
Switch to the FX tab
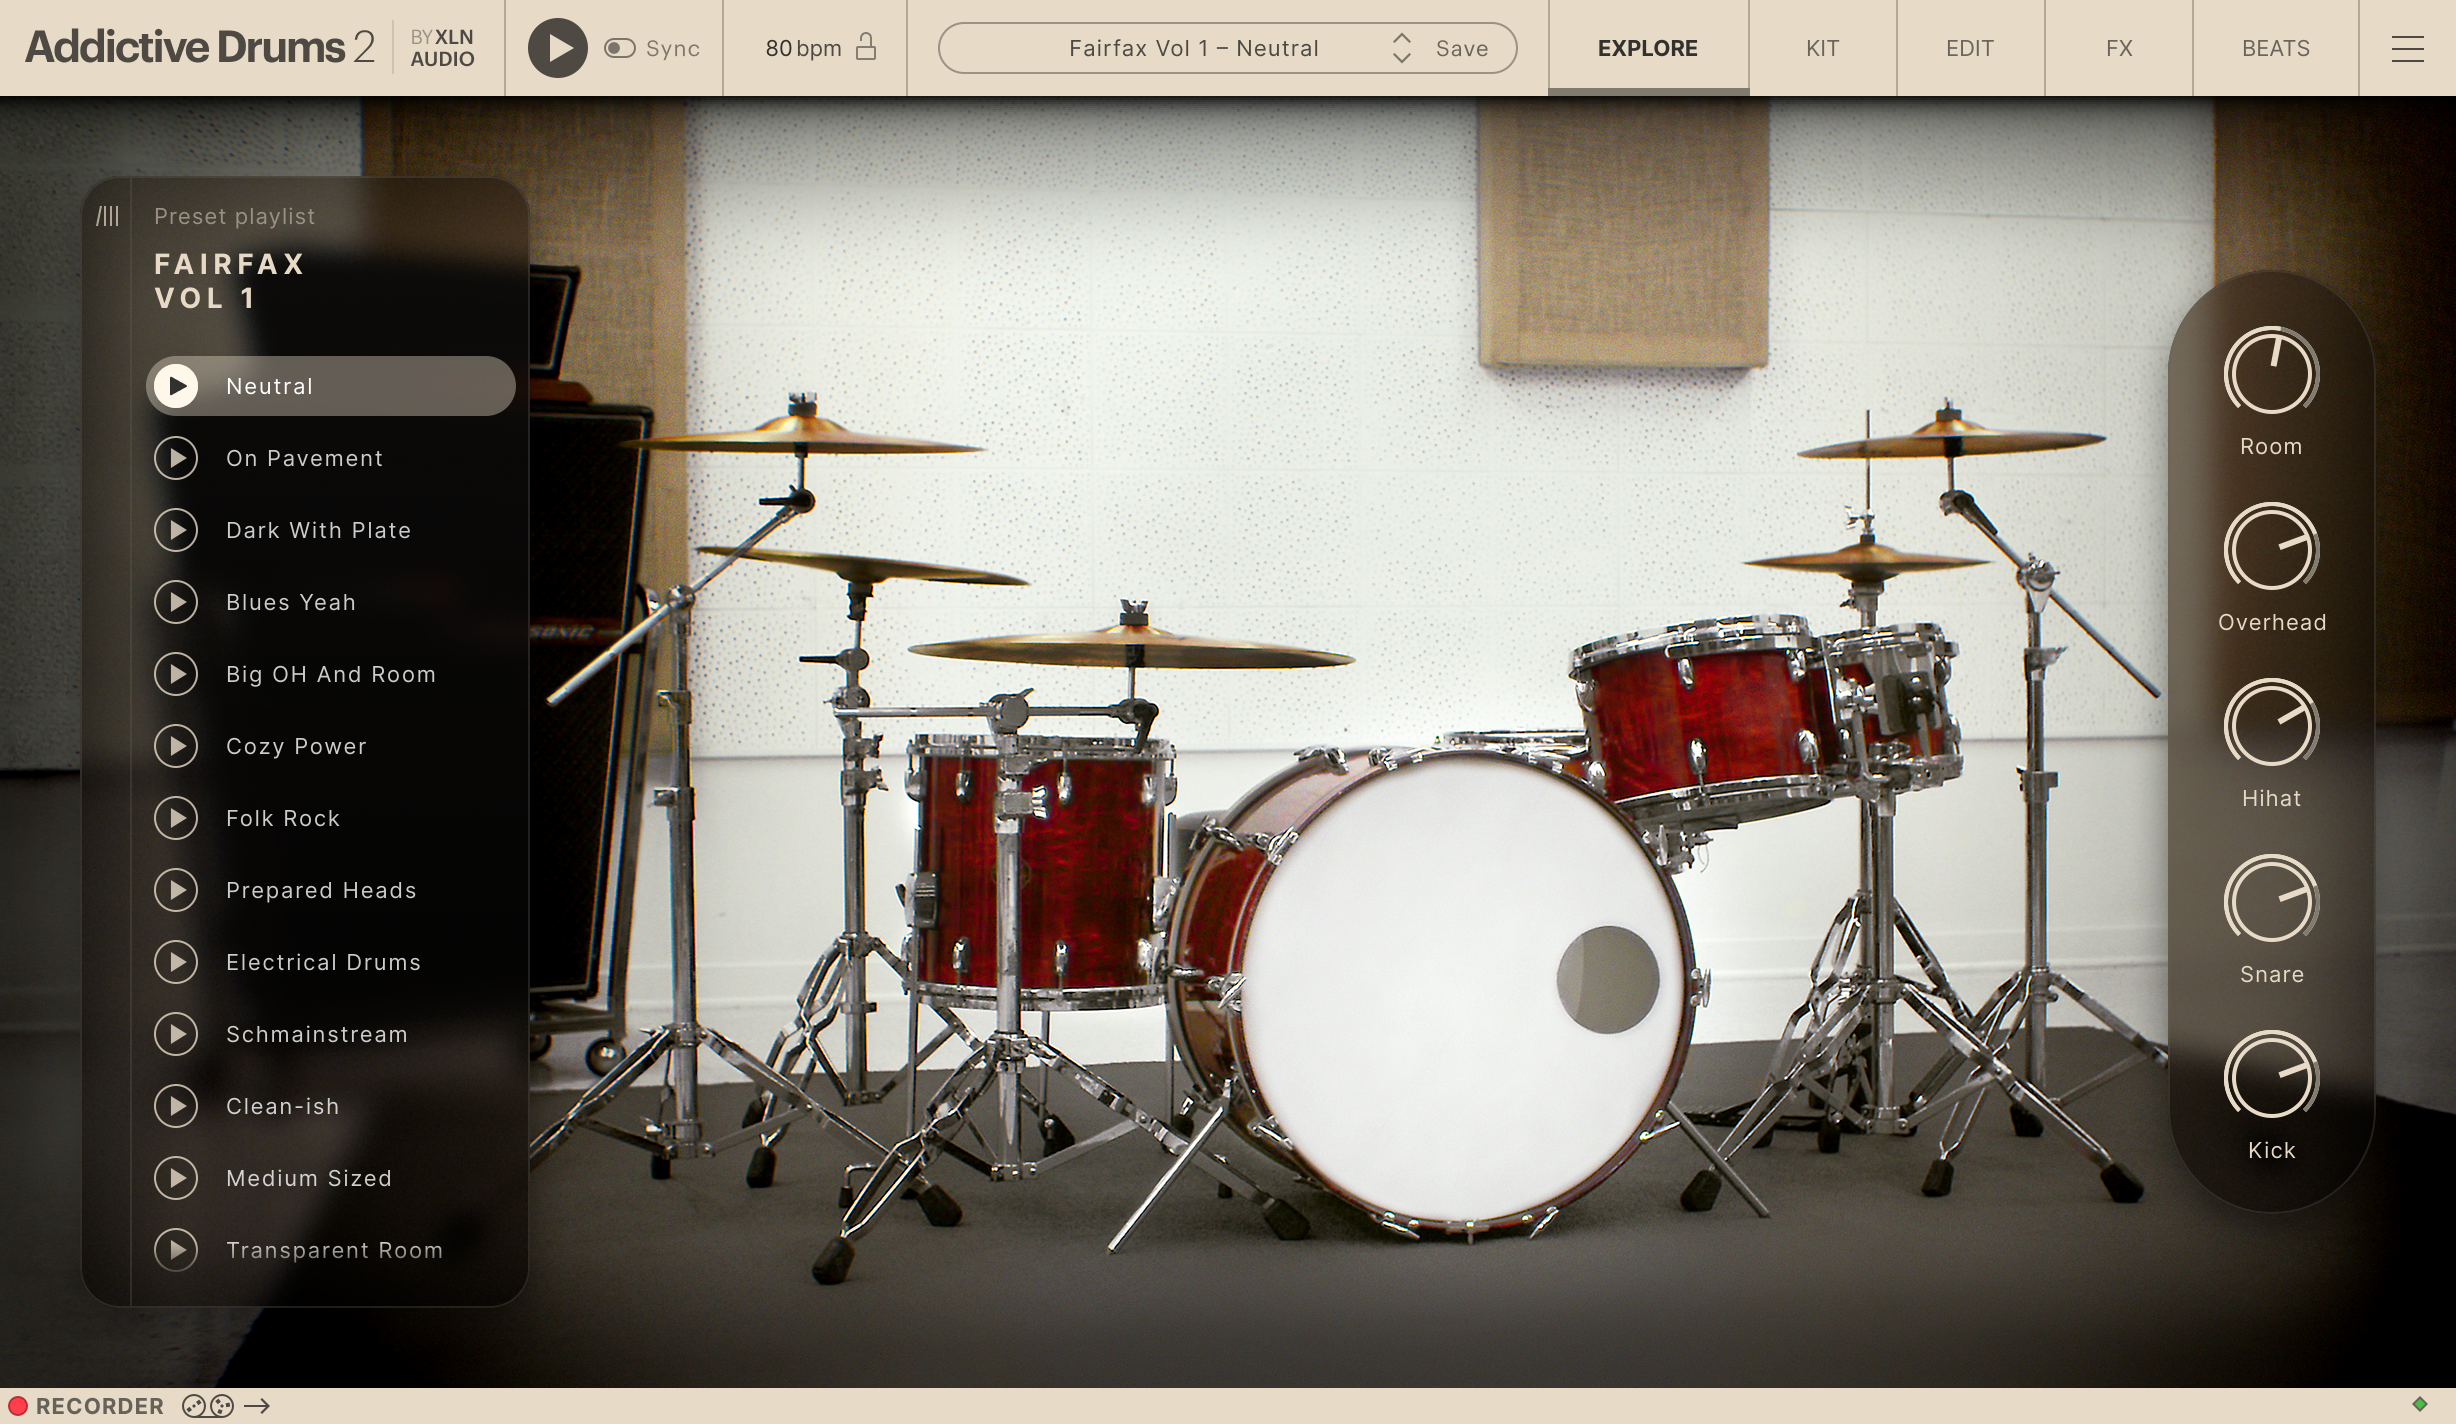[2119, 48]
